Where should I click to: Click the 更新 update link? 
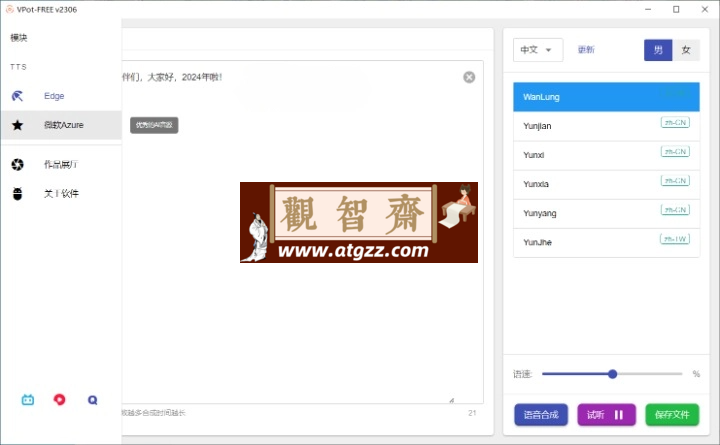[586, 50]
